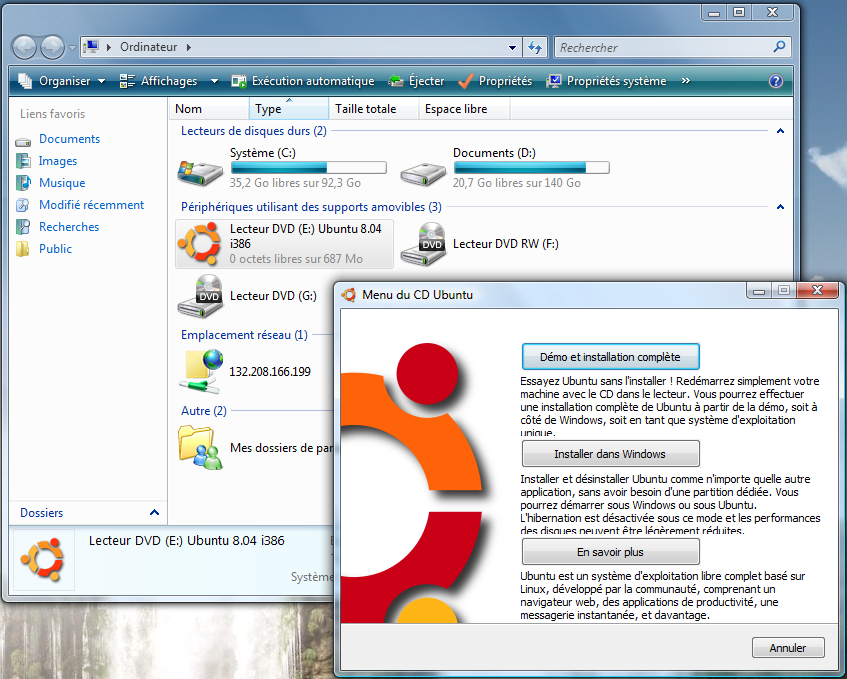Viewport: 847px width, 679px height.
Task: Collapse the Lecteurs de disques durs group
Action: point(780,131)
